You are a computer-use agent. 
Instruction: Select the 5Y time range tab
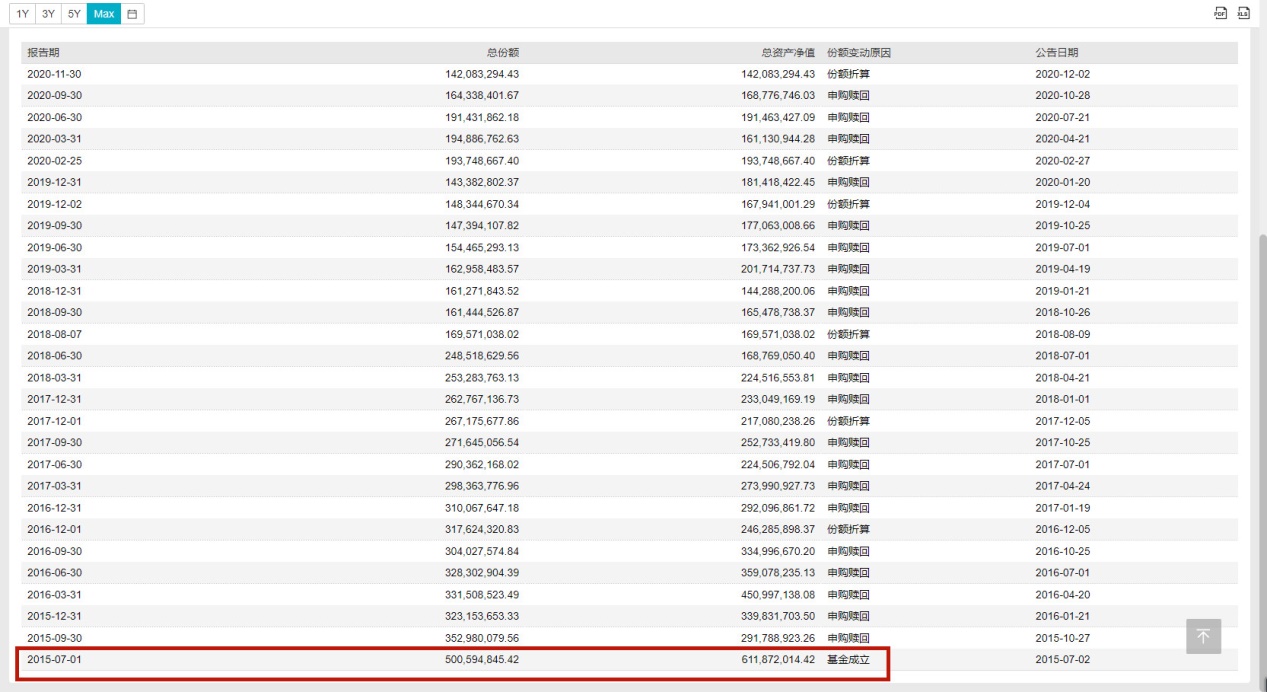tap(74, 14)
